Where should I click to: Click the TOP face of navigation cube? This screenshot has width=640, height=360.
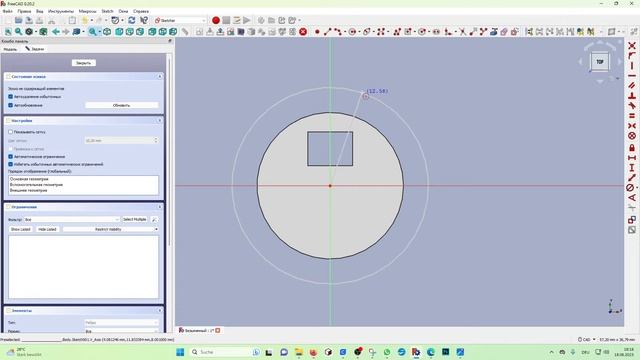click(600, 62)
